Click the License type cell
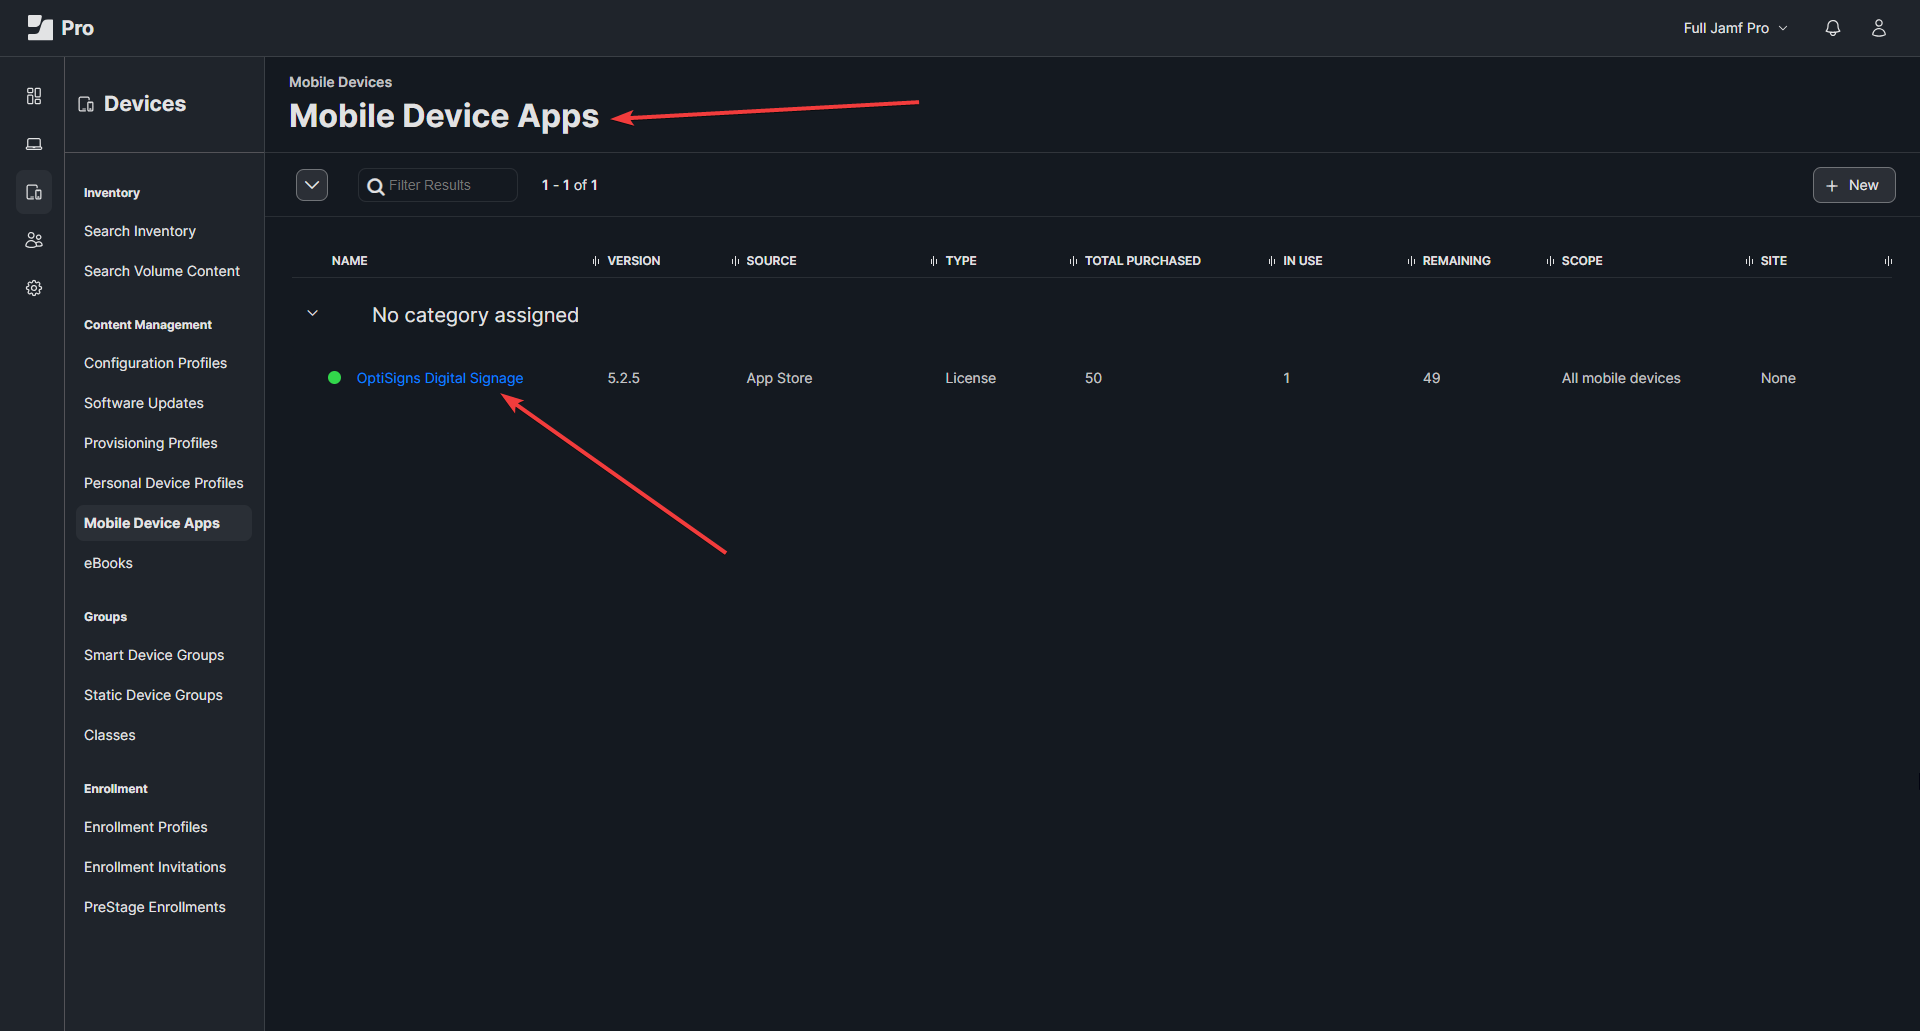 click(970, 378)
